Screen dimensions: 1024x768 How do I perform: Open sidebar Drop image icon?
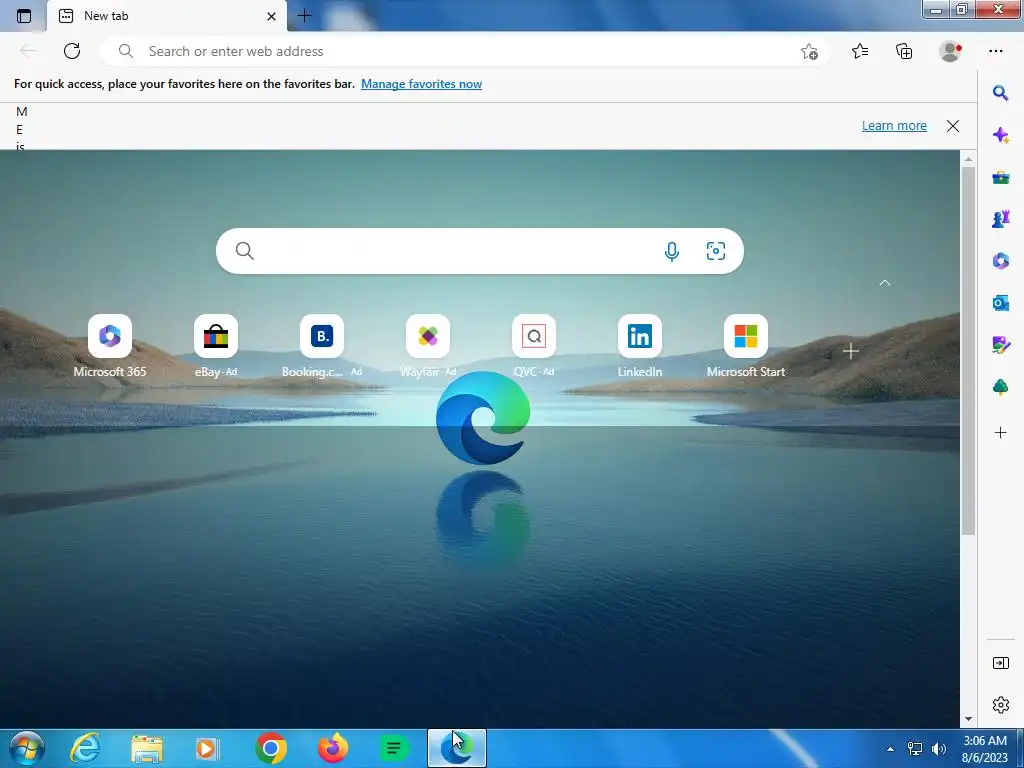[x=1000, y=345]
